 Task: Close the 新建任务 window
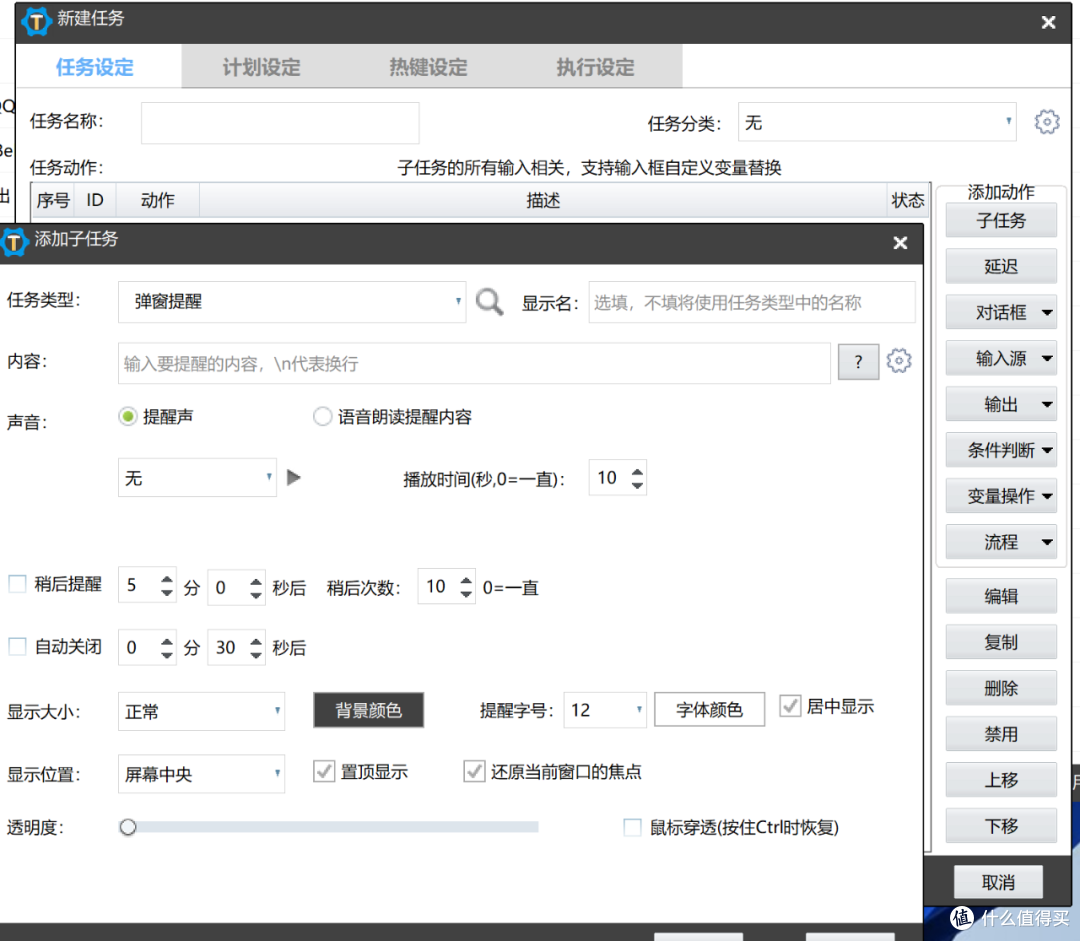(x=1048, y=23)
